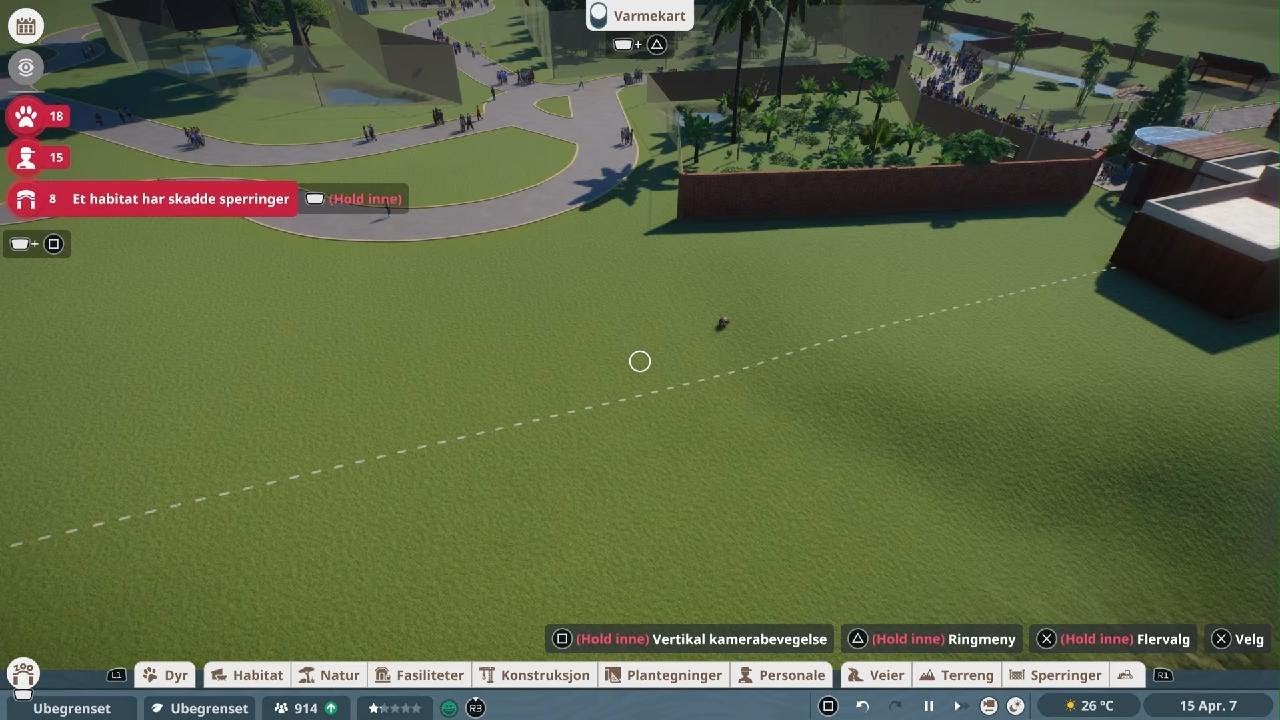This screenshot has height=720, width=1280.
Task: Fast forward the game speed
Action: pos(958,706)
